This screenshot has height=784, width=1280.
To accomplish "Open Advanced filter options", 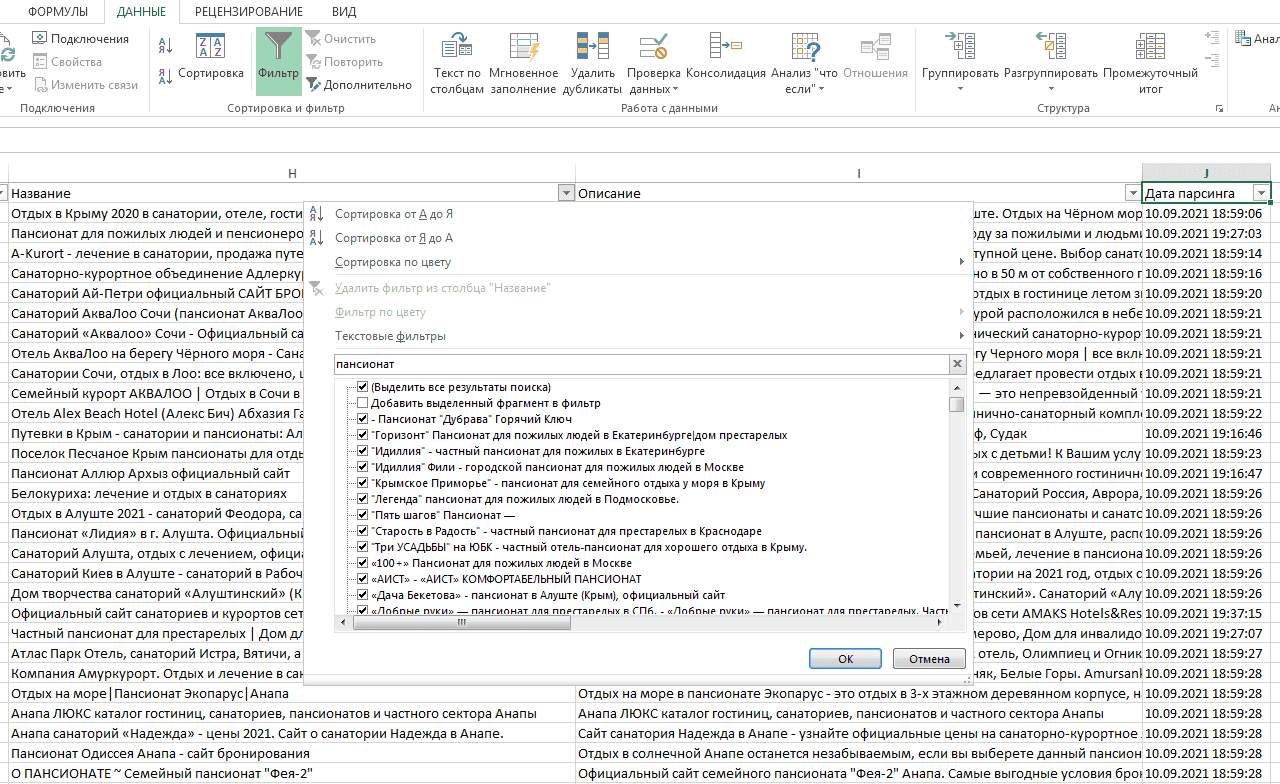I will 359,85.
